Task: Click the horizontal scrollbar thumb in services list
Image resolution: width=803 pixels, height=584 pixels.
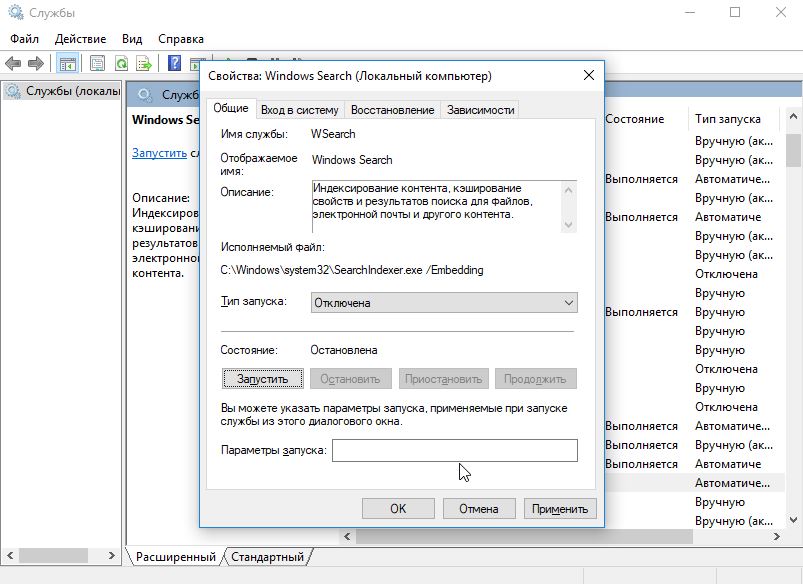Action: coord(524,536)
